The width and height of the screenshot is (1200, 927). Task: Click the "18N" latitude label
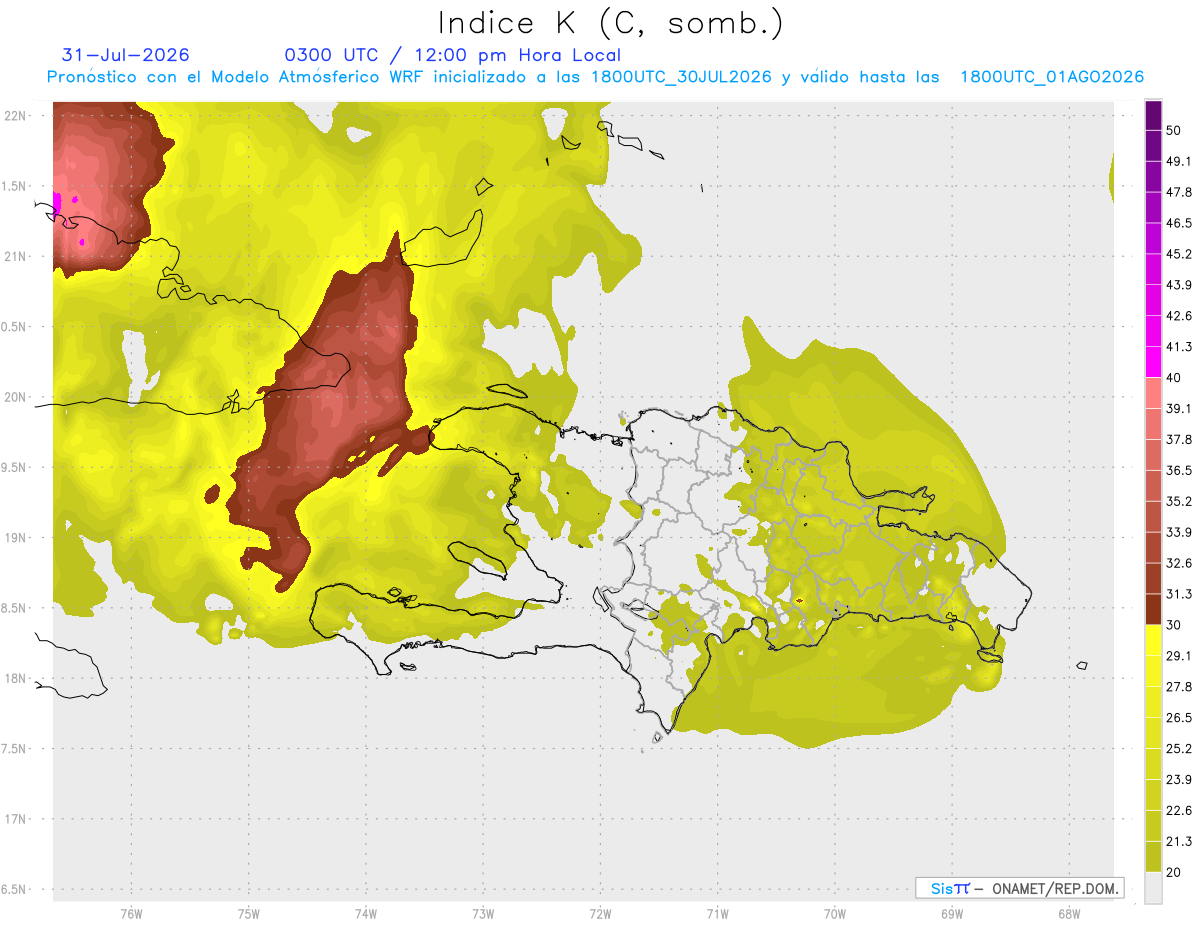point(14,678)
